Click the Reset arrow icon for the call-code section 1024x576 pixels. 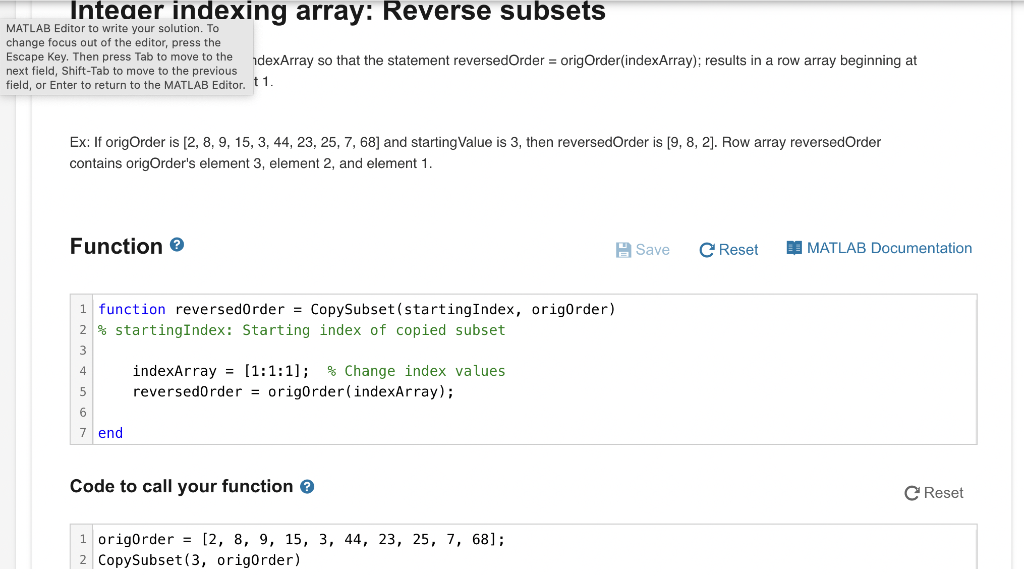pyautogui.click(x=912, y=492)
